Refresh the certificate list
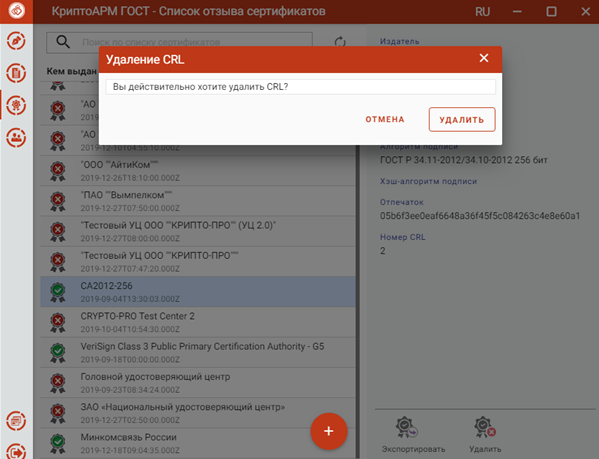This screenshot has height=459, width=599. pos(340,42)
